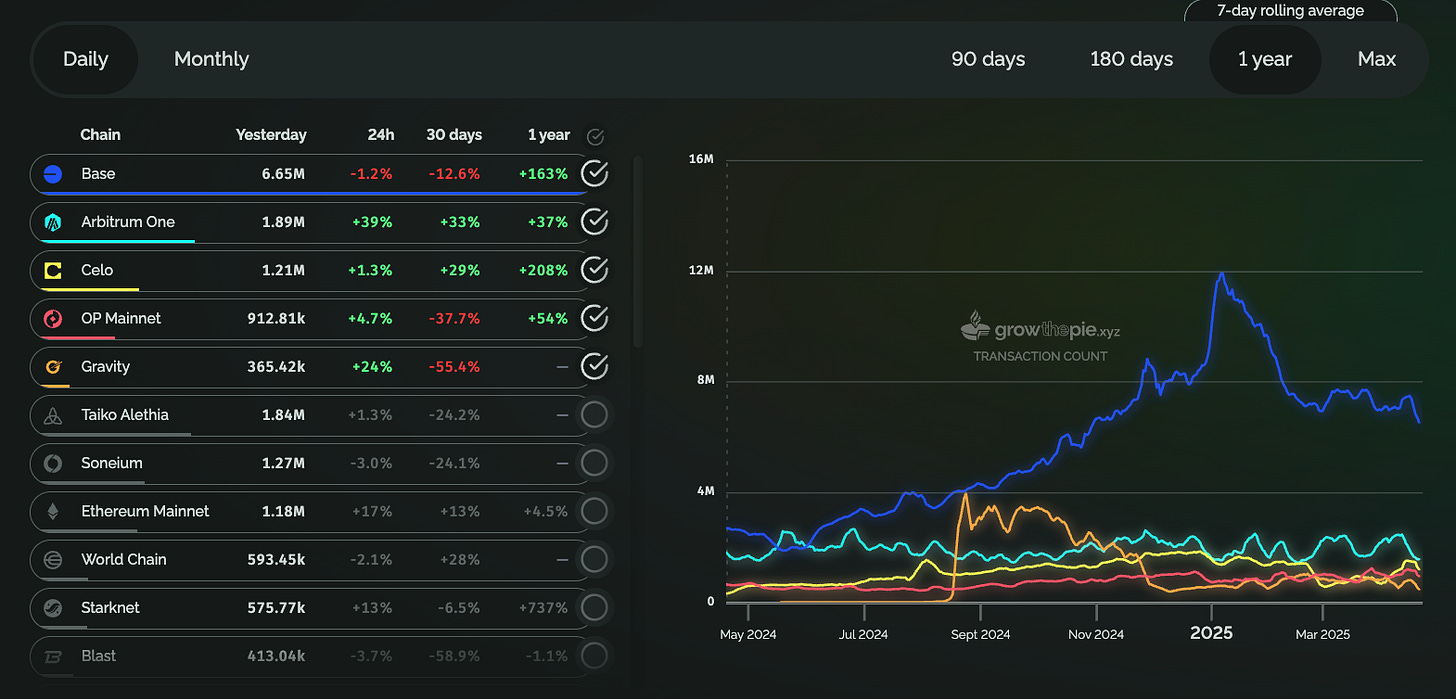Click Starknet's +737% one-year change
Screen dimensions: 1456x699
544,608
